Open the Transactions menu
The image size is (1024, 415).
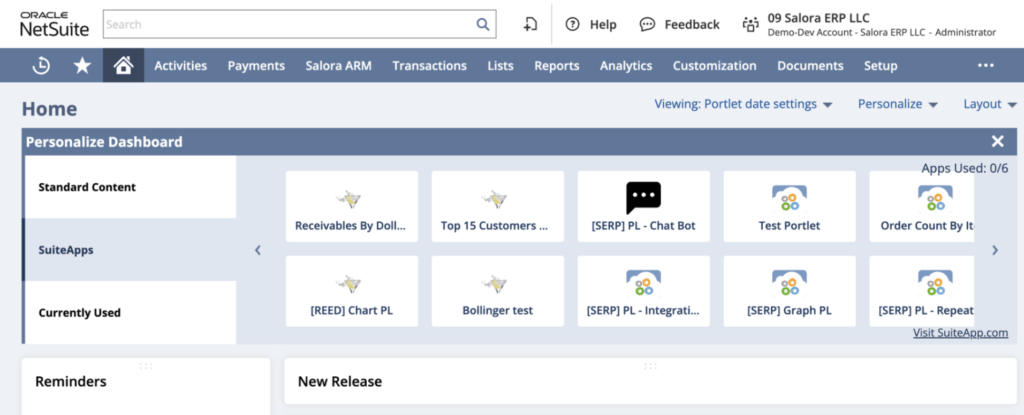429,66
